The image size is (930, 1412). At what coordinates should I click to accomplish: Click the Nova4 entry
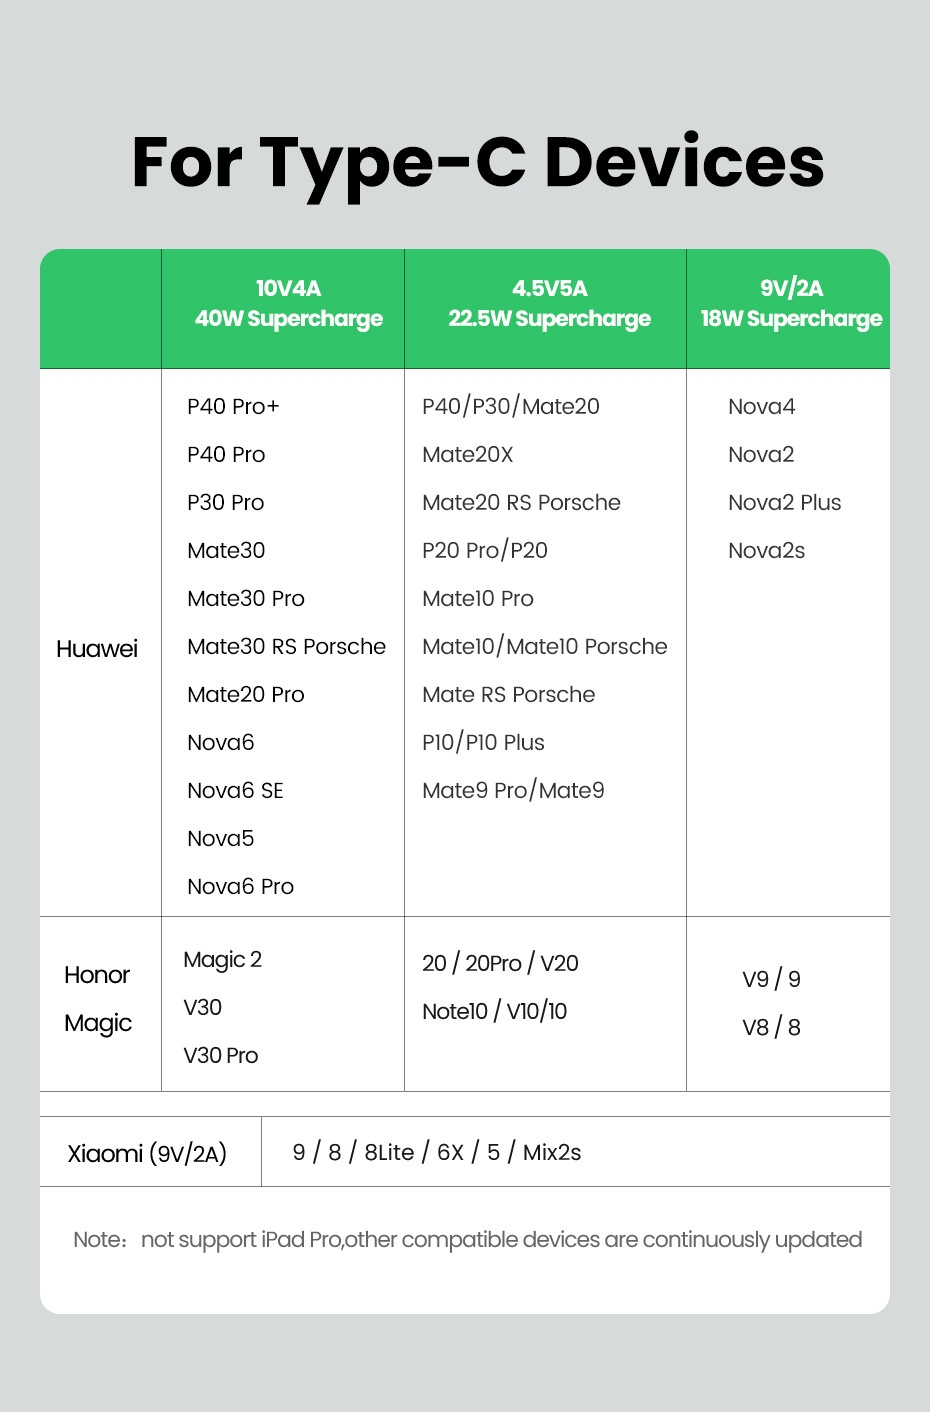point(761,406)
